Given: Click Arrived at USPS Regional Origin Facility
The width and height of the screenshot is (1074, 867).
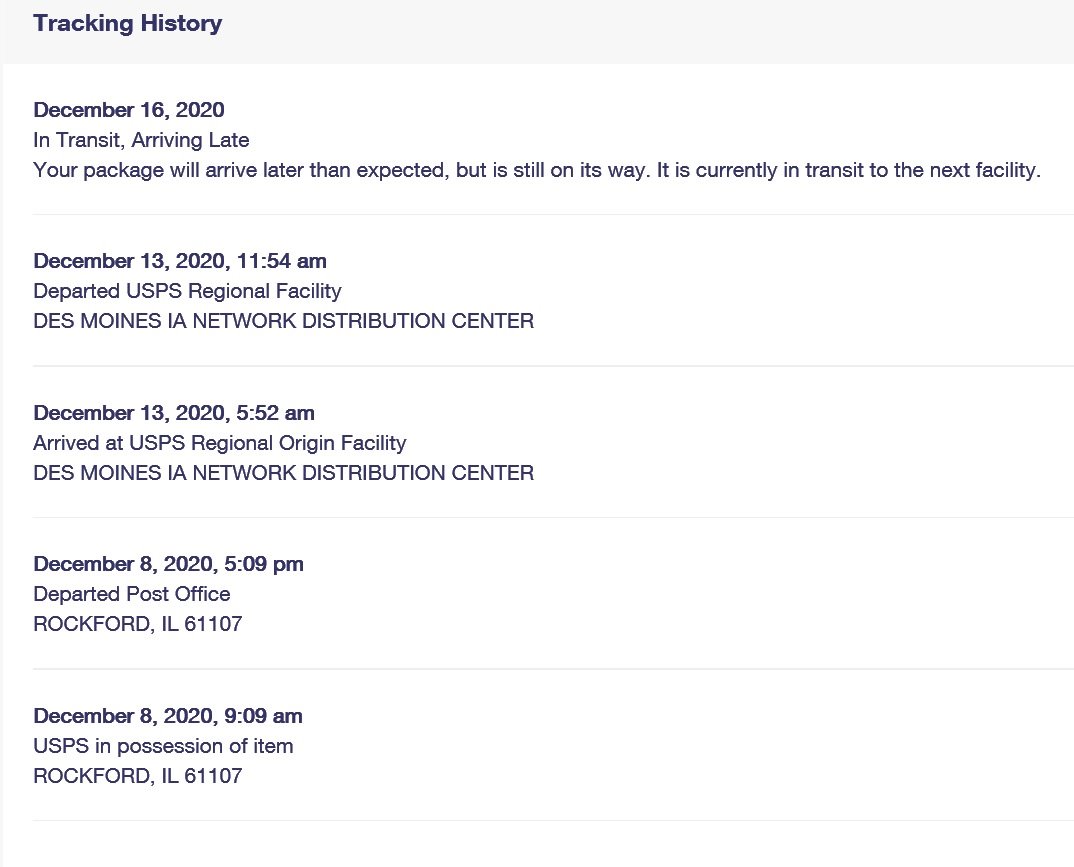Looking at the screenshot, I should [x=220, y=443].
